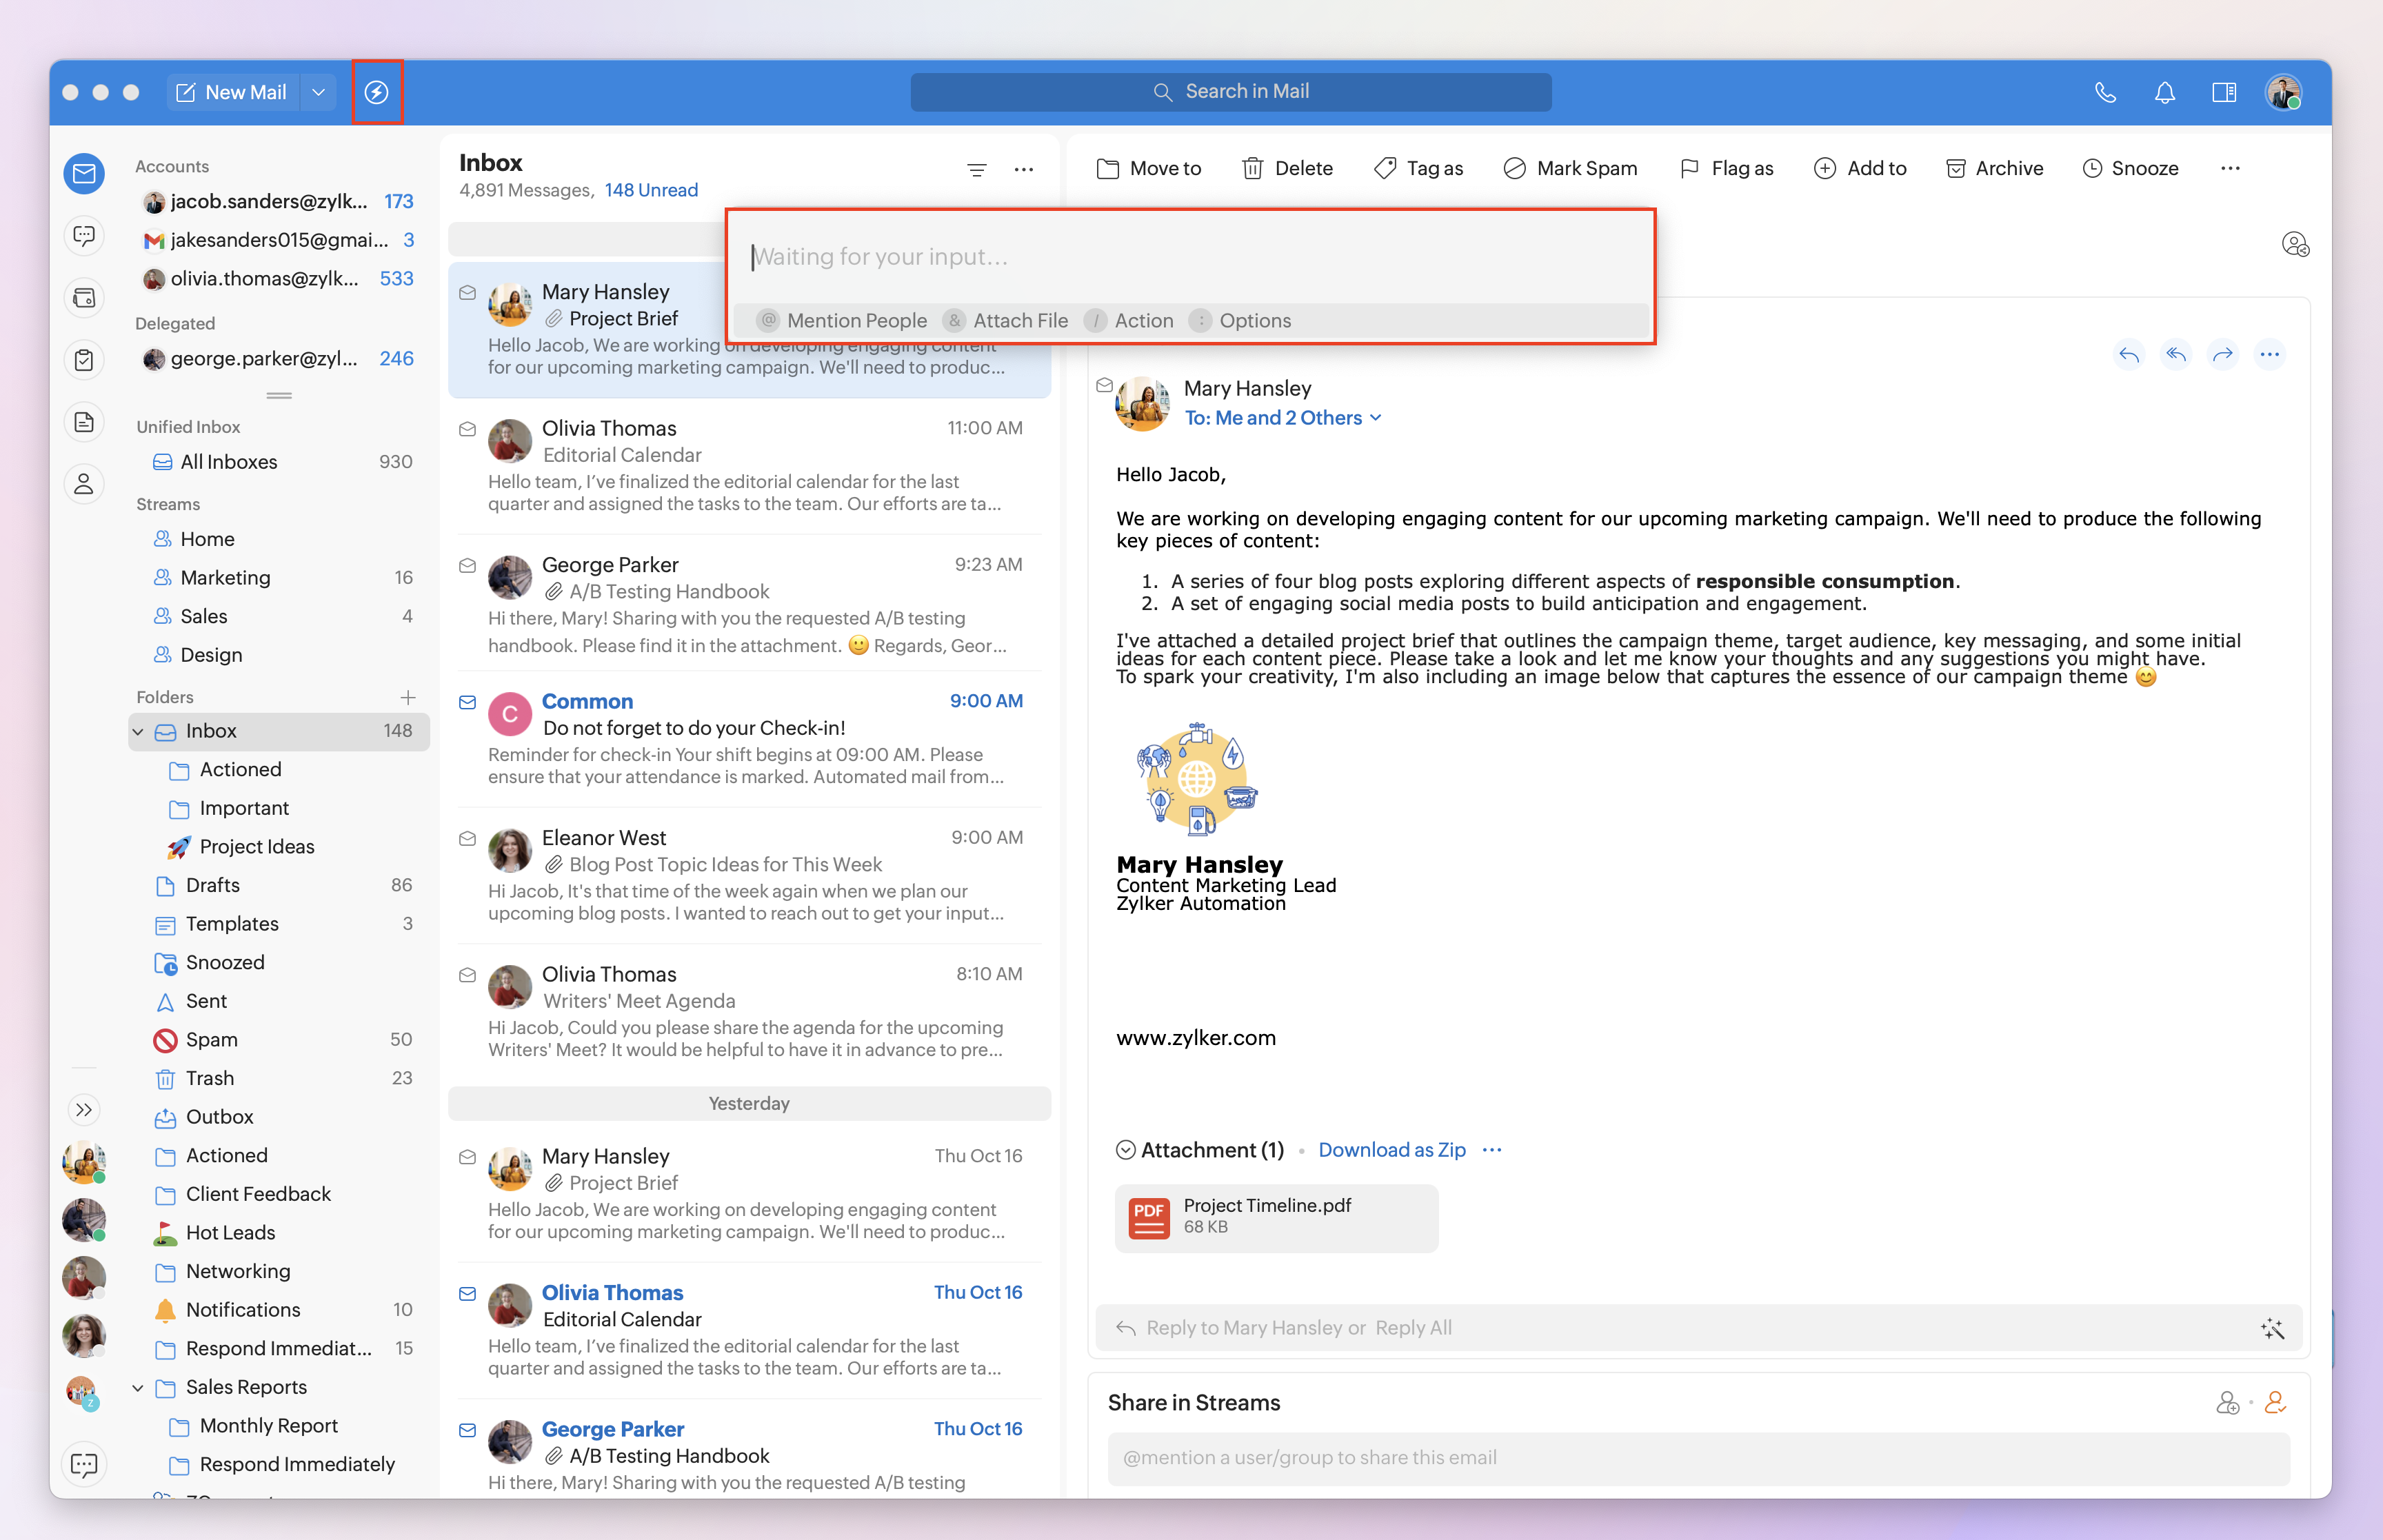Open the calendar icon in sidebar
This screenshot has height=1540, width=2383.
click(84, 298)
